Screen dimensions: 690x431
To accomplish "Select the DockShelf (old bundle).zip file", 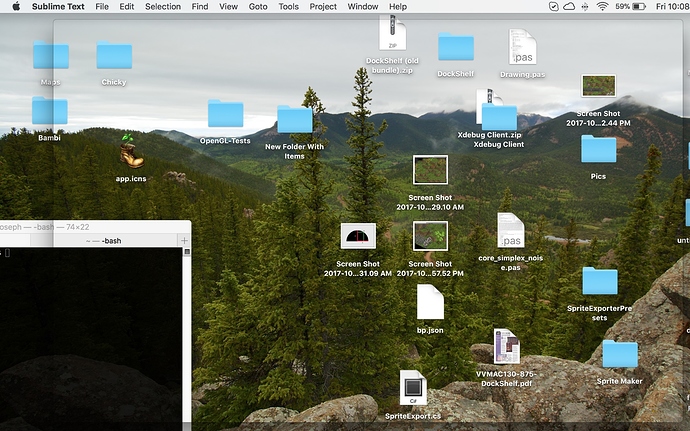I will pos(391,33).
